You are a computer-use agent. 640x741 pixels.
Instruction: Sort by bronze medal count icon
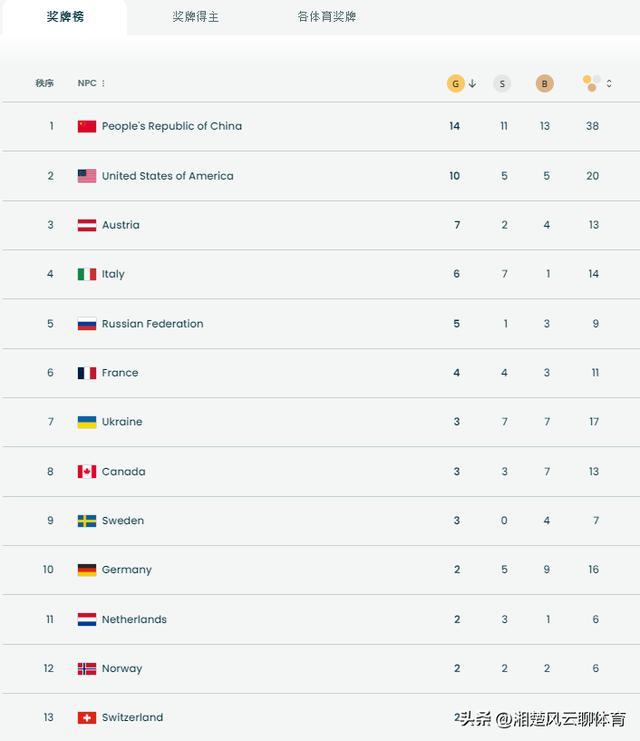coord(544,84)
